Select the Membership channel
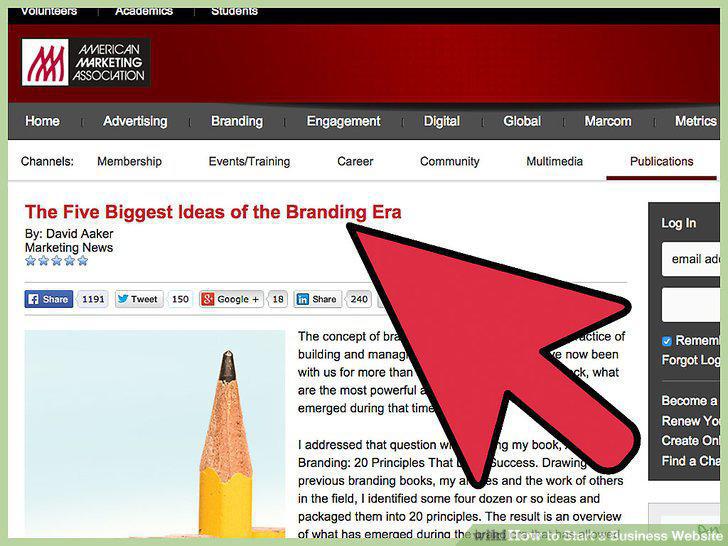Screen dimensions: 728x546 coord(130,161)
